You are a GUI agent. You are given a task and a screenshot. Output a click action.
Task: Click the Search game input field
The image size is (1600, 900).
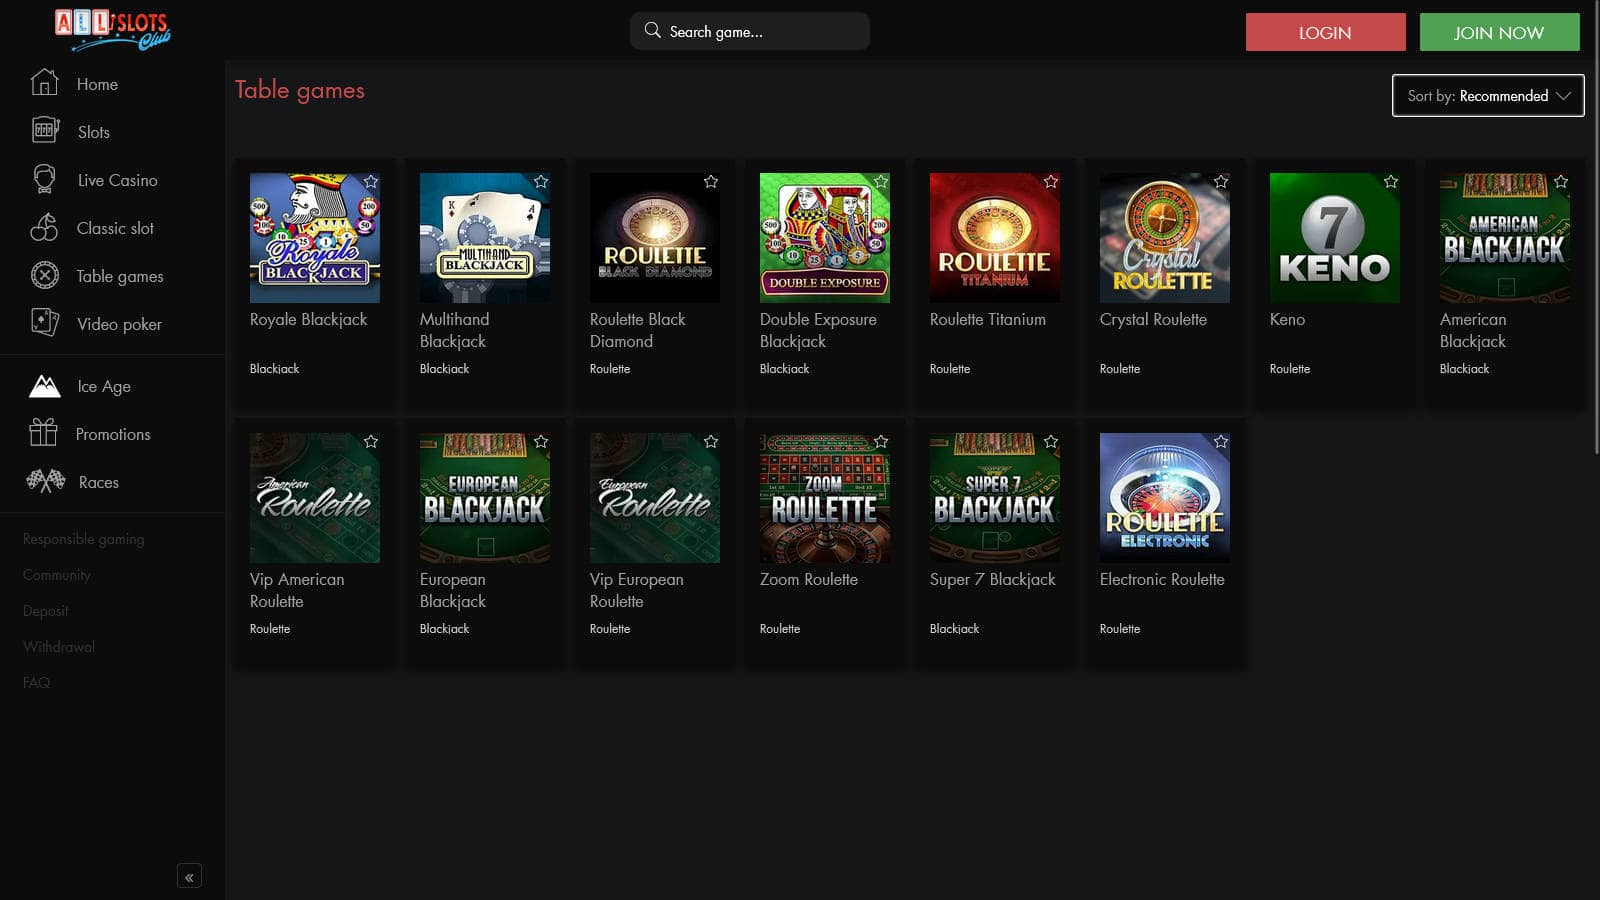pos(750,31)
